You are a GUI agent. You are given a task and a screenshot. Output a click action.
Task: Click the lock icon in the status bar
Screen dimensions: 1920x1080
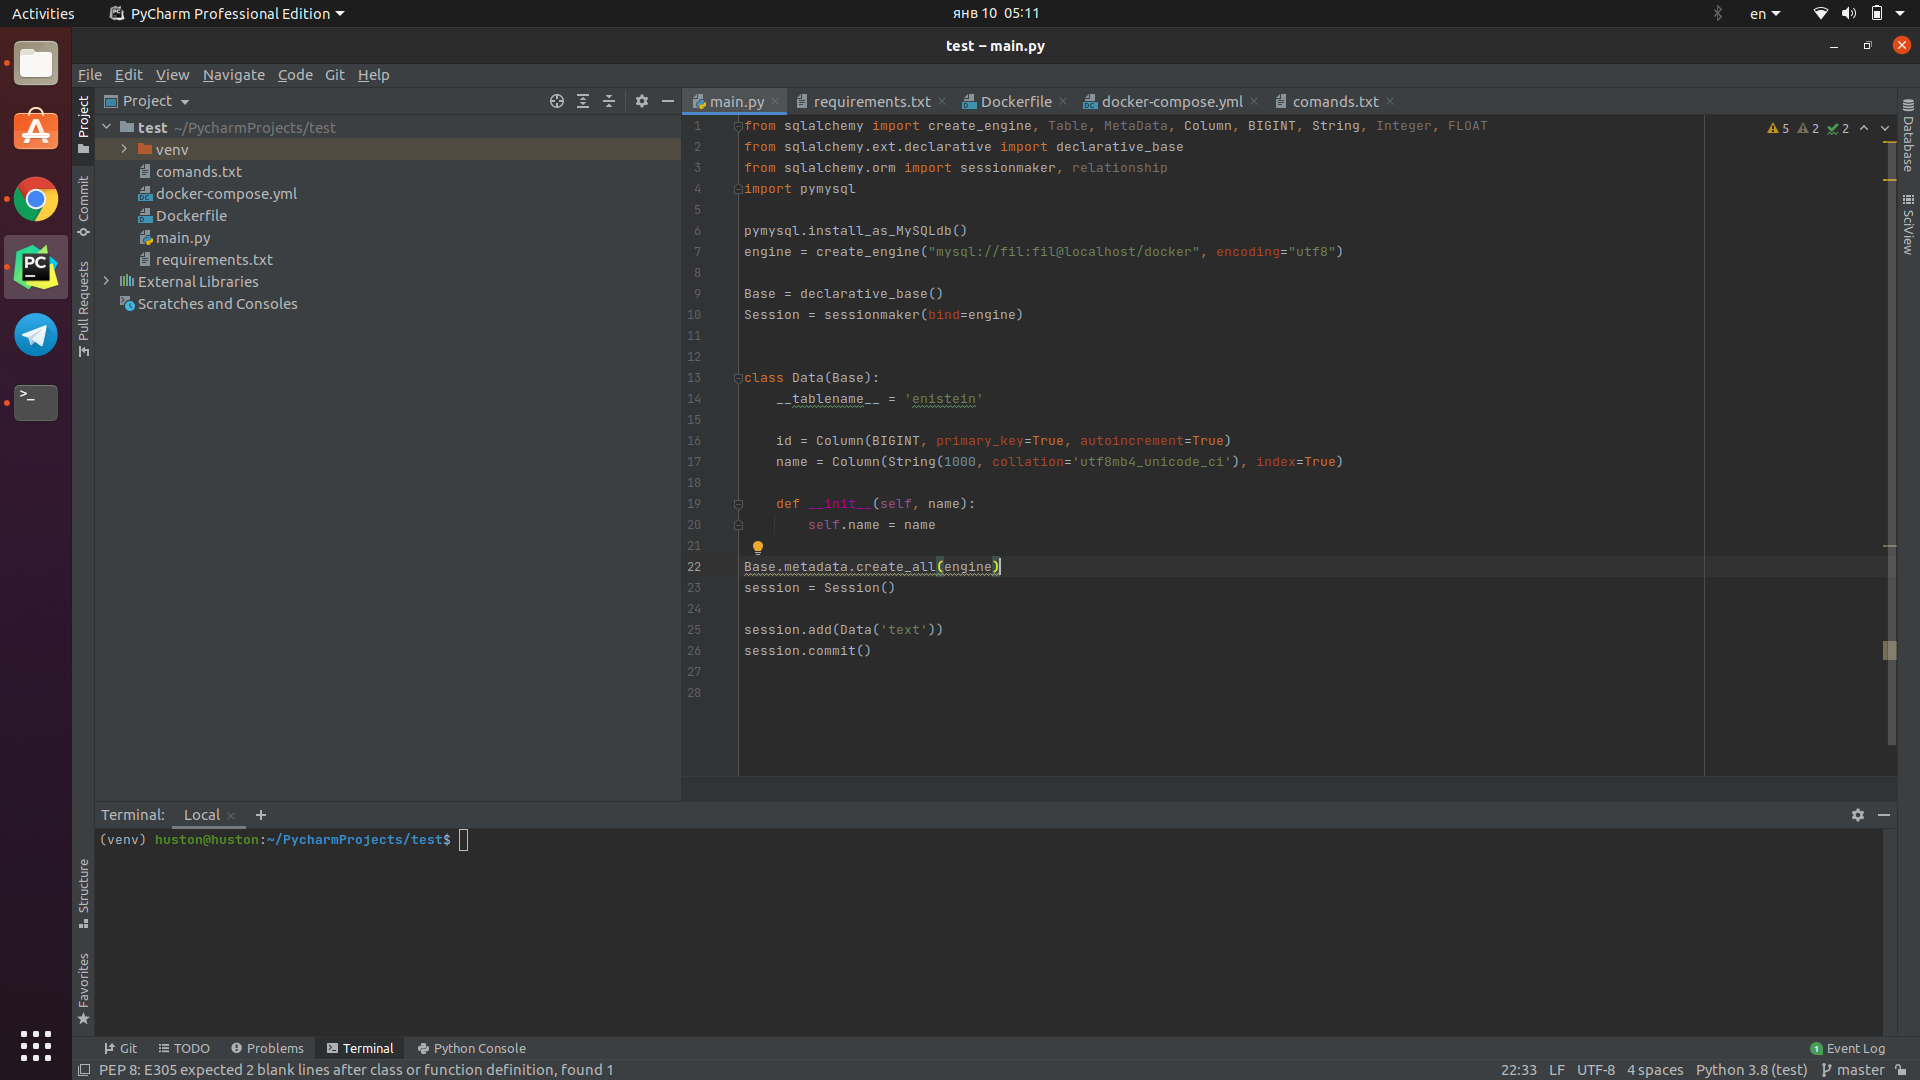click(x=1901, y=1070)
